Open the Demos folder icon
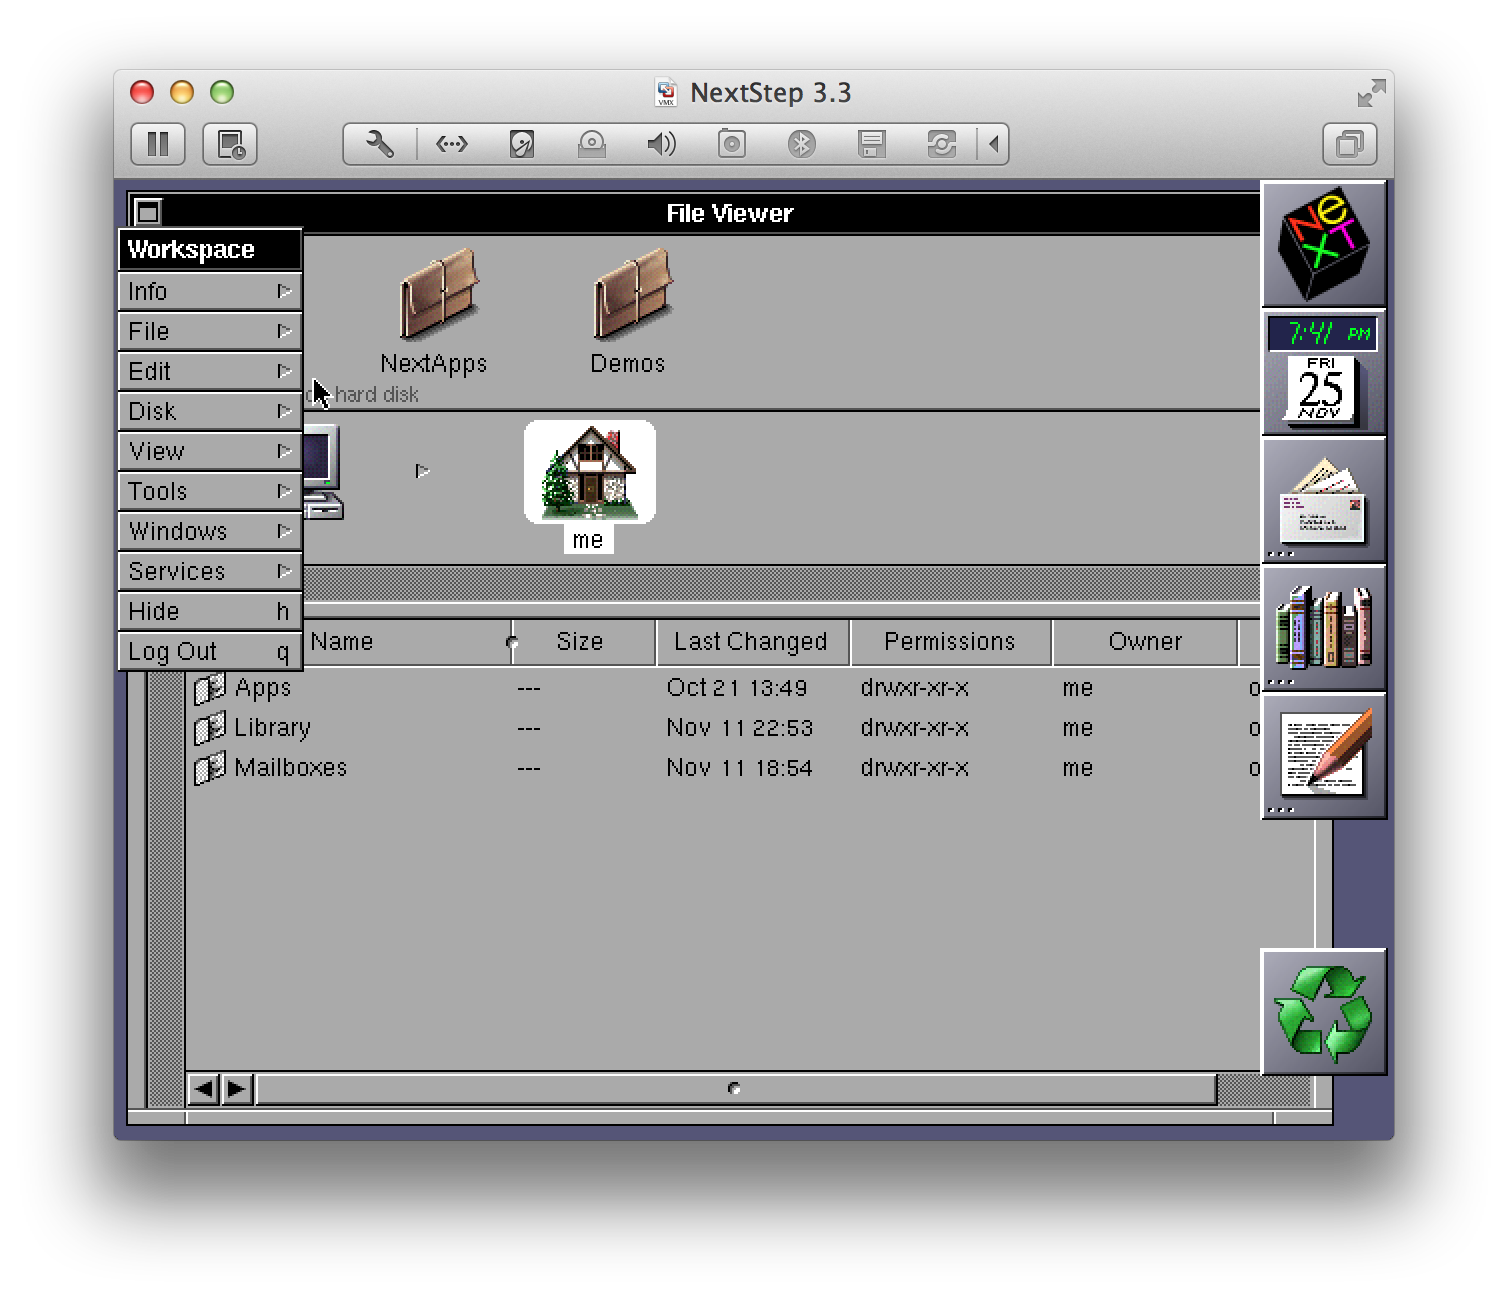Screen dimensions: 1508x1298 (x=632, y=294)
